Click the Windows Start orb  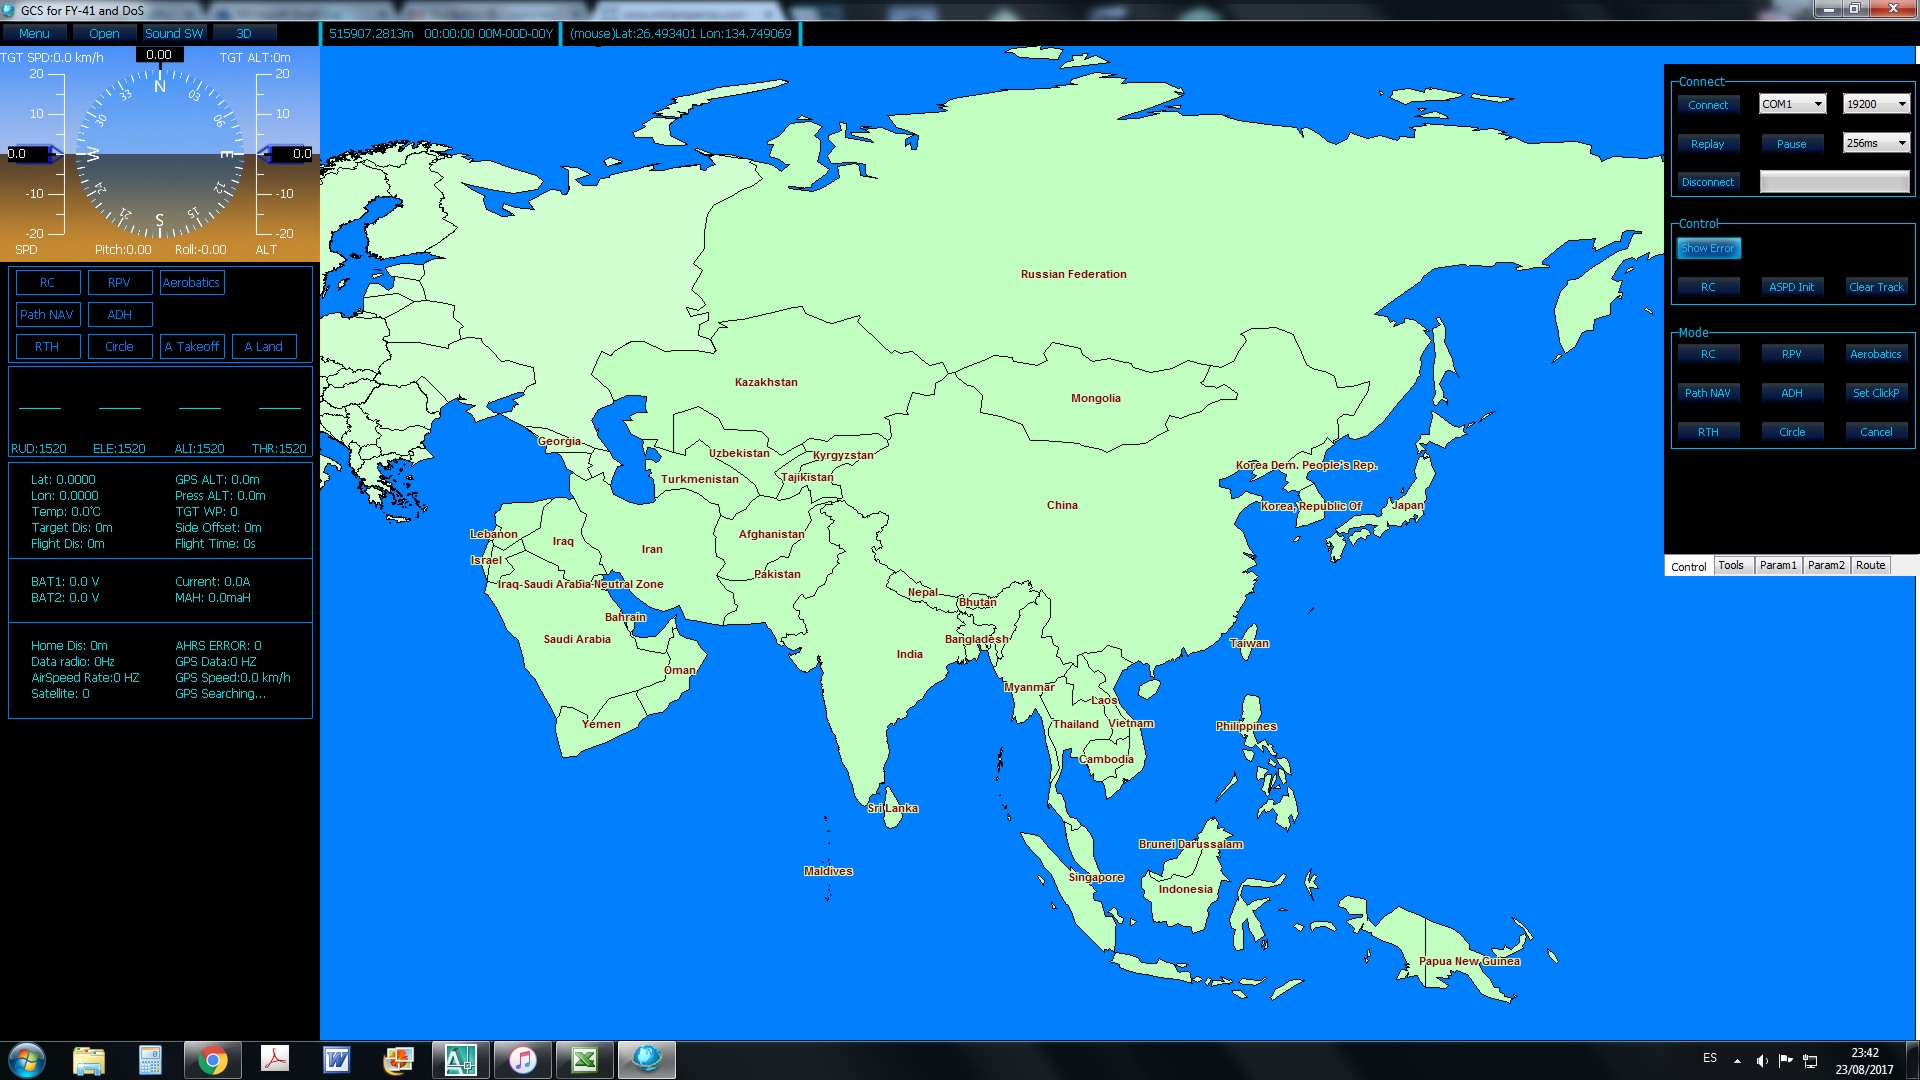(x=27, y=1060)
